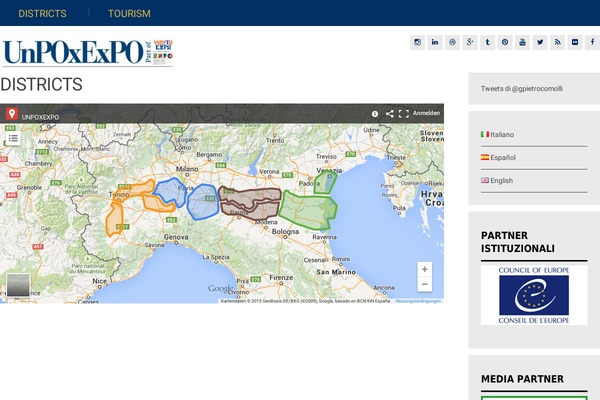
Task: Open the Flickr social icon
Action: click(575, 42)
